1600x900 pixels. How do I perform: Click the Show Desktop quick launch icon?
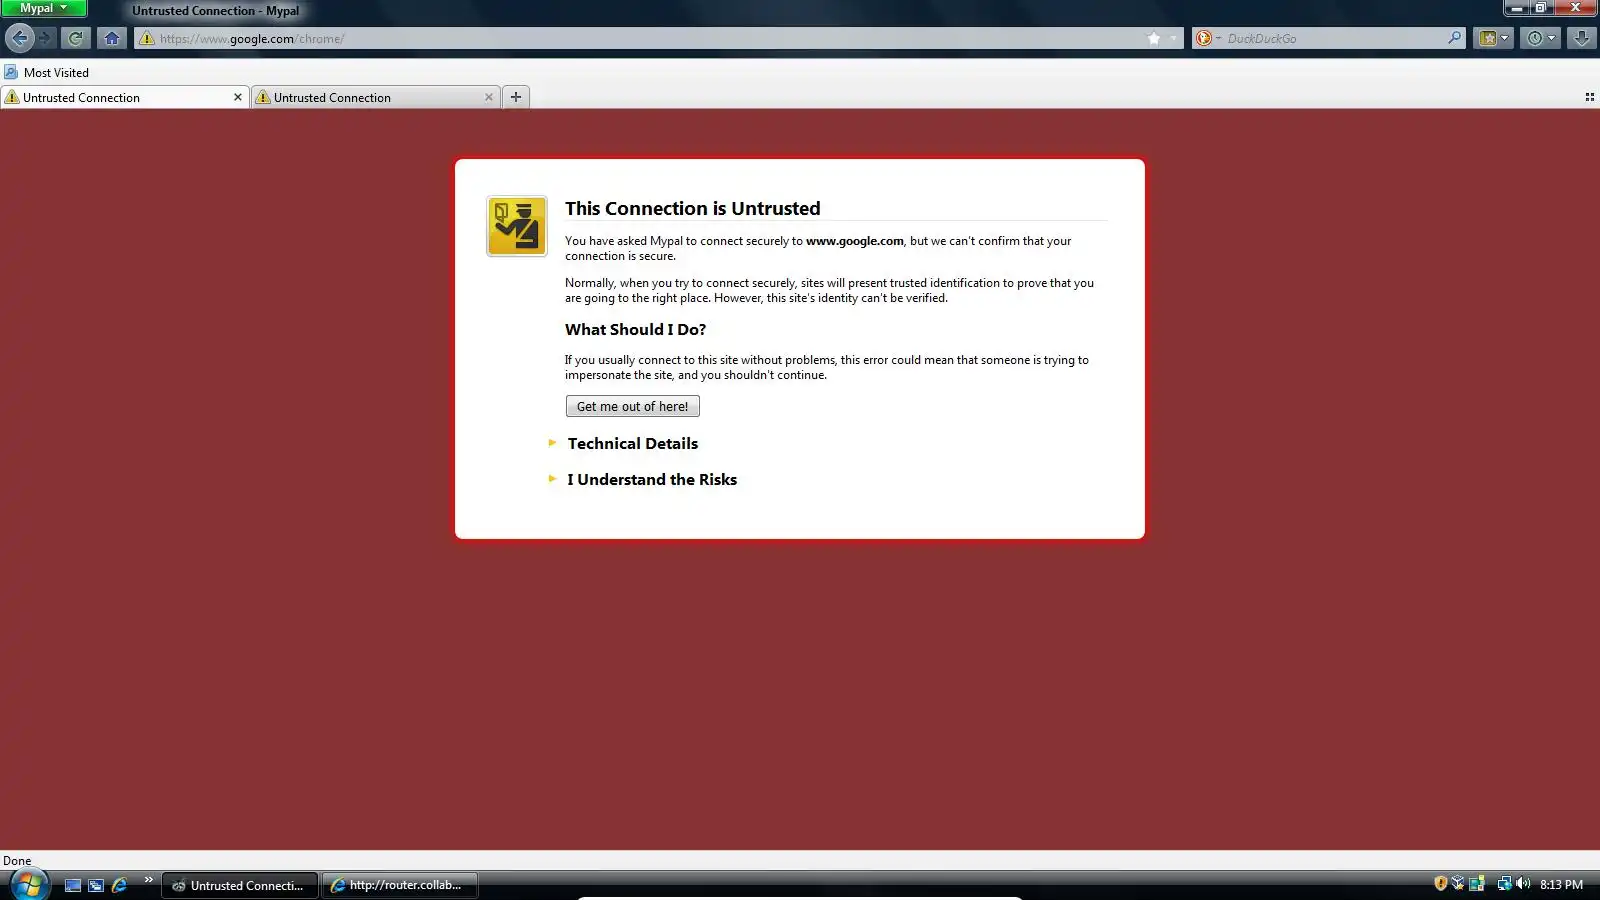click(x=73, y=885)
